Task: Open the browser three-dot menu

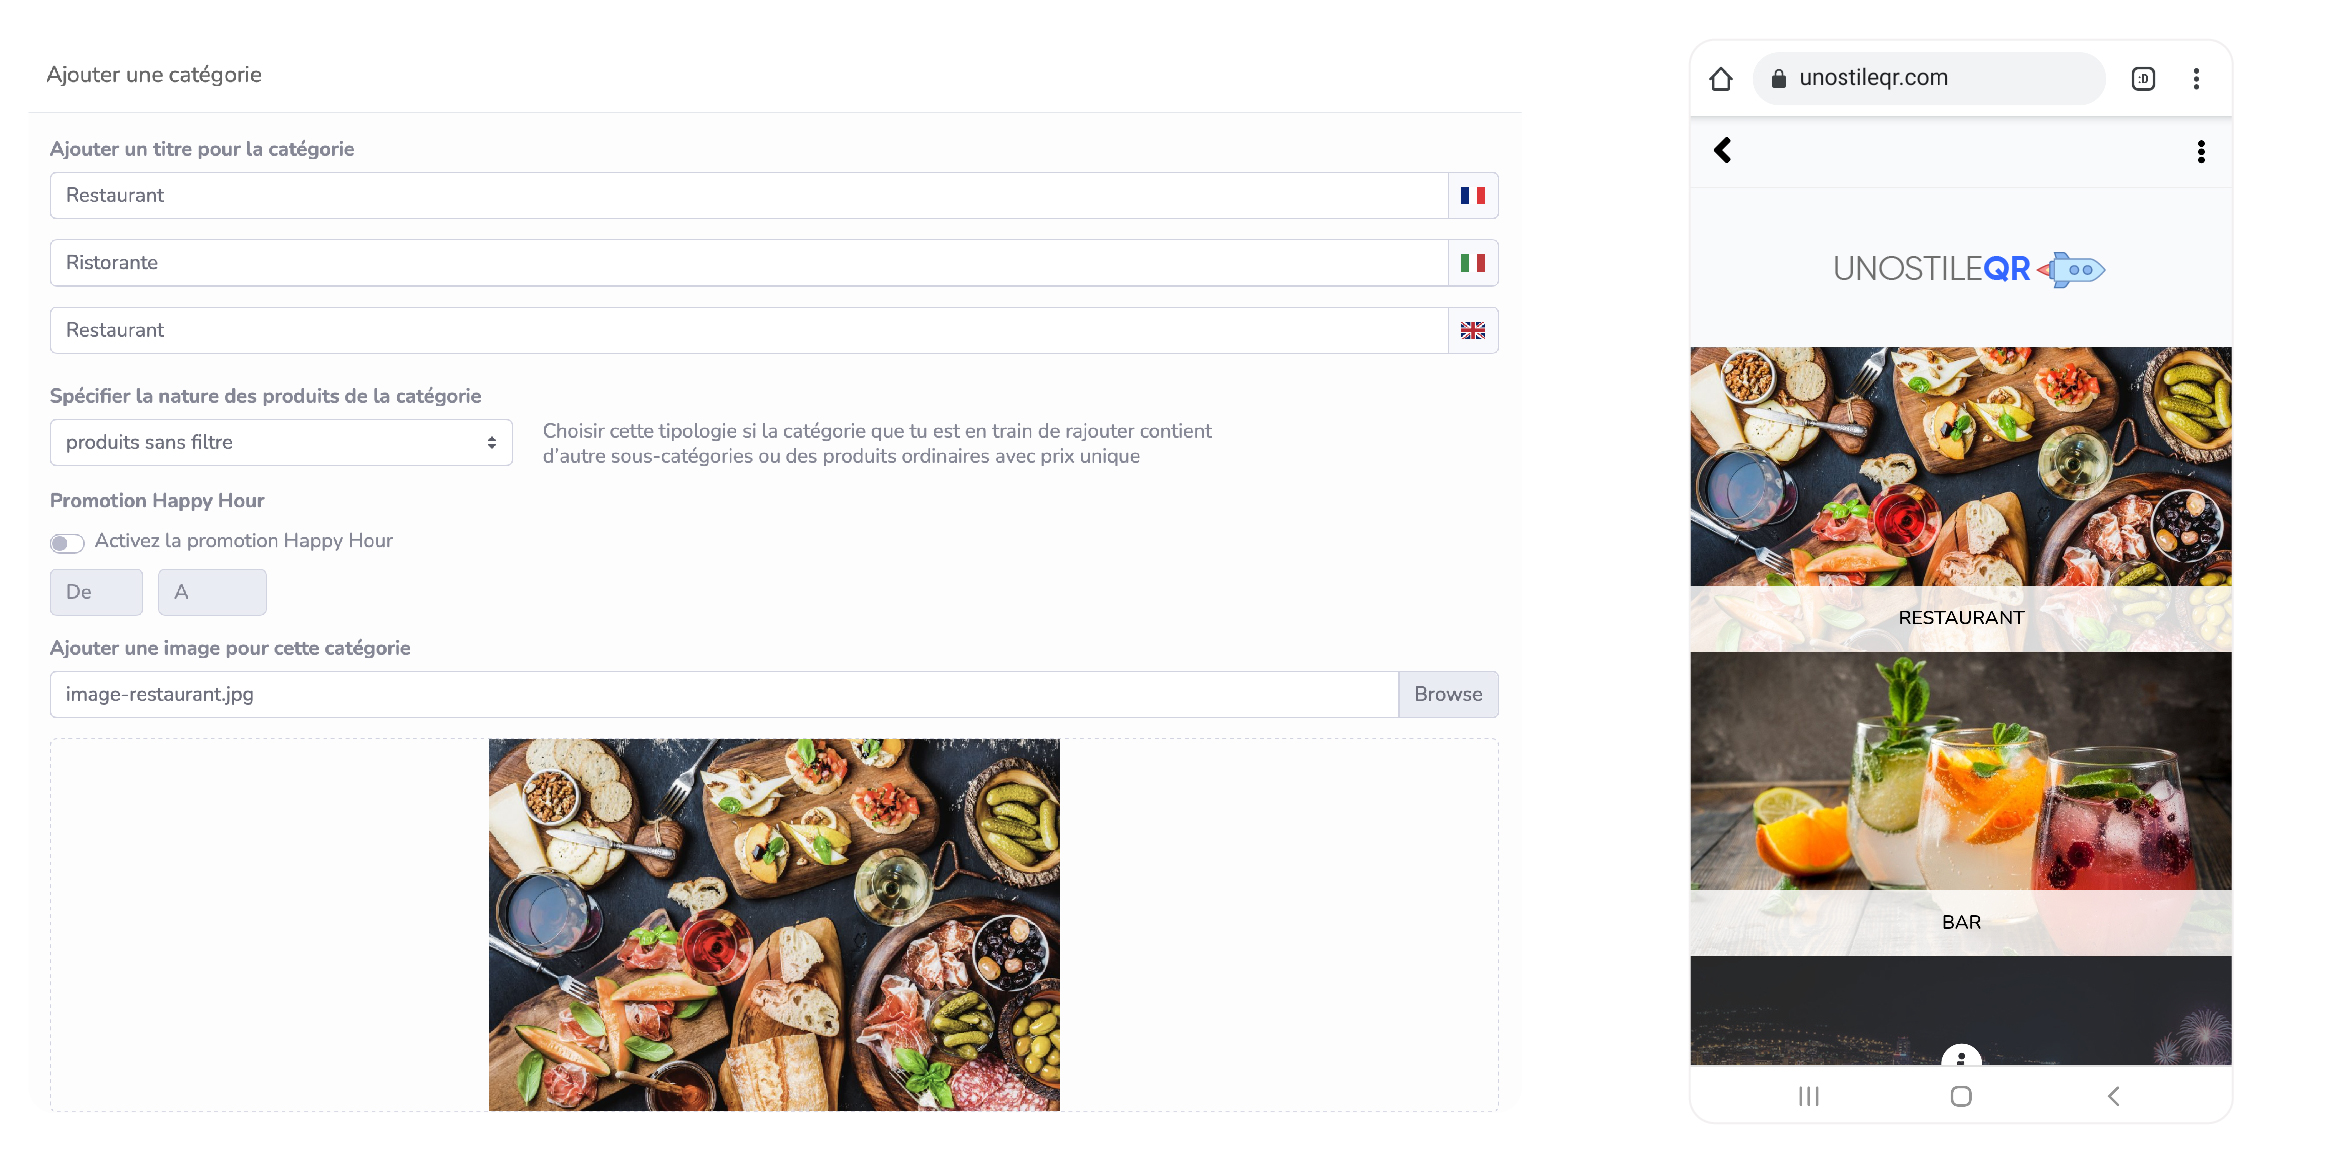Action: 2196,78
